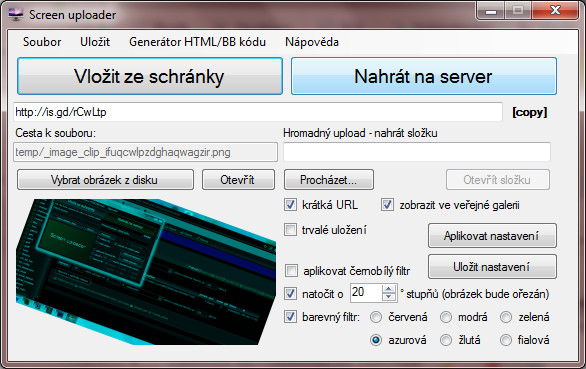Click the URL field showing http://is.gd/rCwLtp
Screen dimensions: 586x369
click(x=258, y=112)
